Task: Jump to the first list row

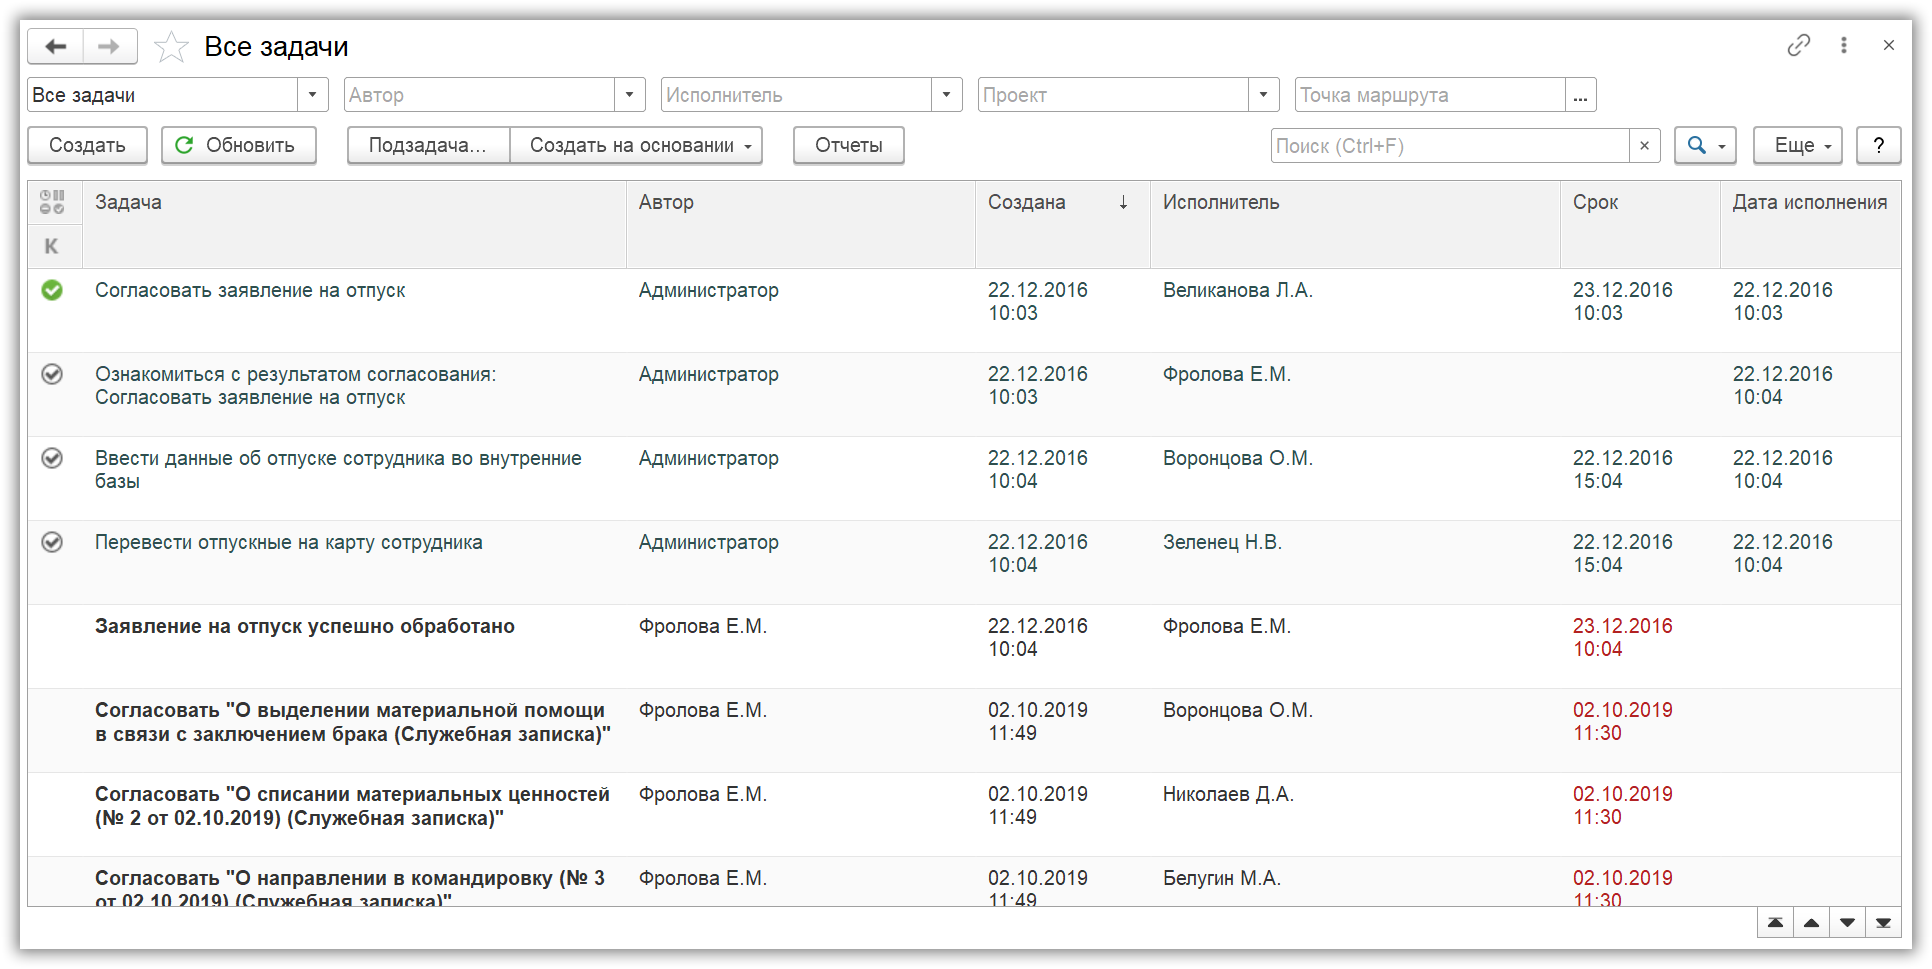Action: [1775, 922]
